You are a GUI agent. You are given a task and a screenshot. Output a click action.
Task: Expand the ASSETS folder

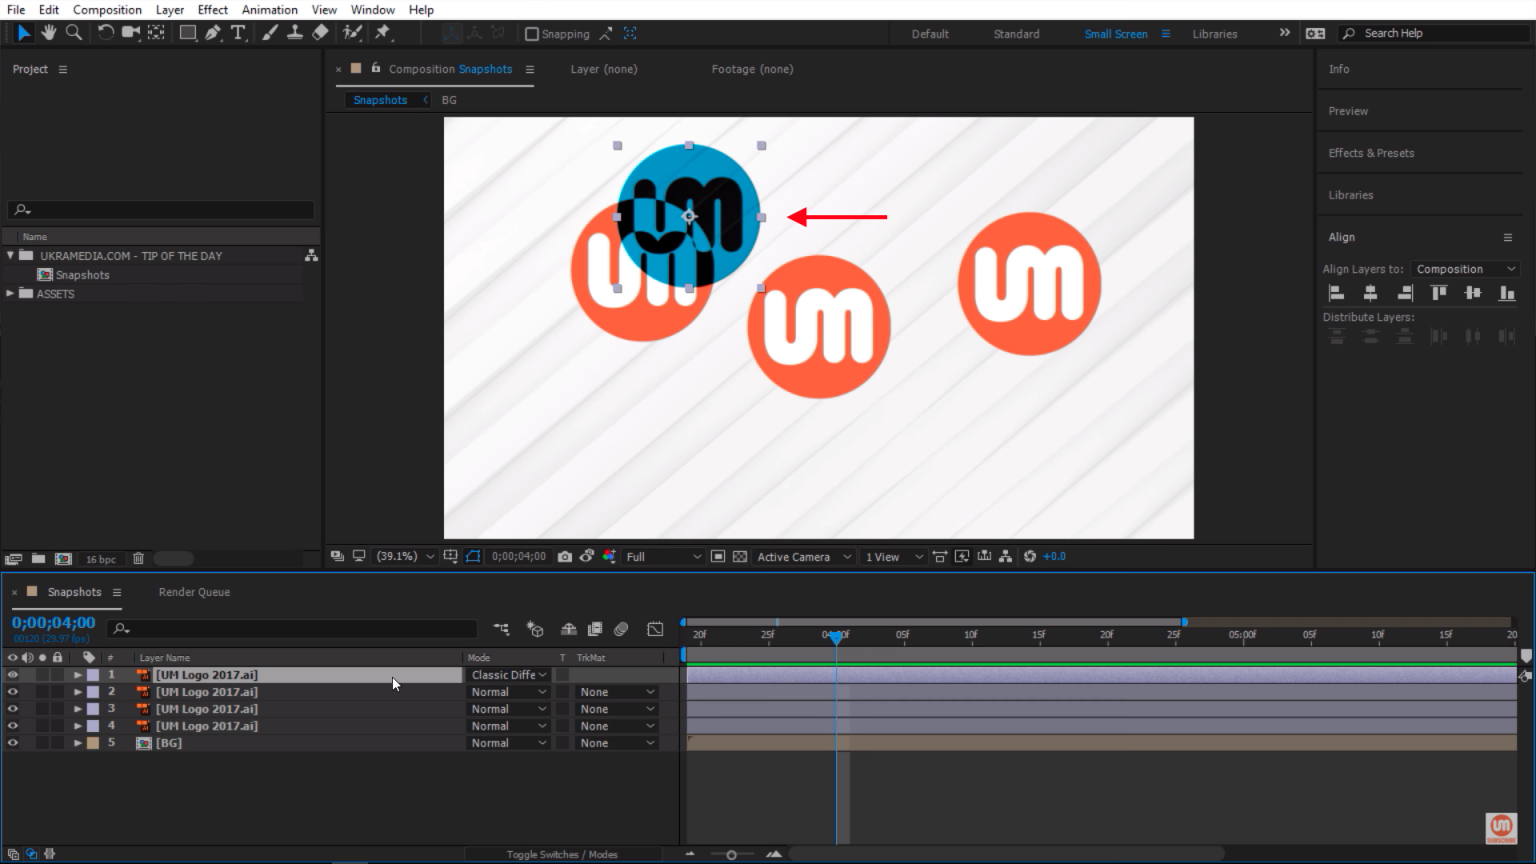[11, 294]
